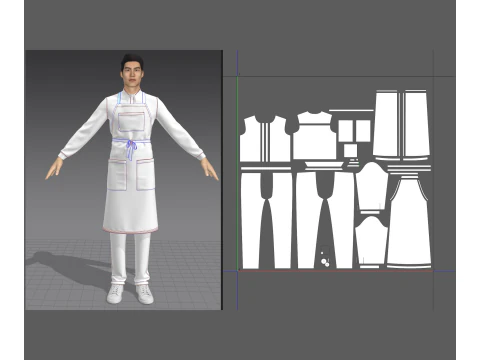Screen dimensions: 480x360
Task: Select the apron chest pocket on avatar
Action: click(x=132, y=122)
